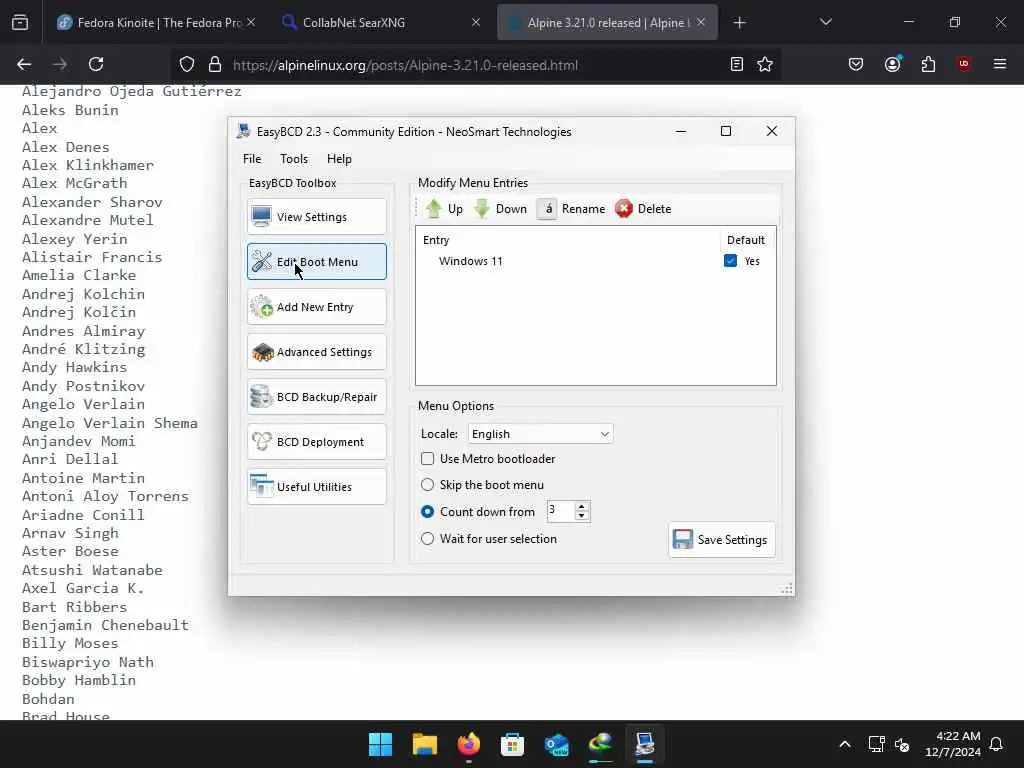Open Add New Entry section
1024x768 pixels.
pos(317,307)
